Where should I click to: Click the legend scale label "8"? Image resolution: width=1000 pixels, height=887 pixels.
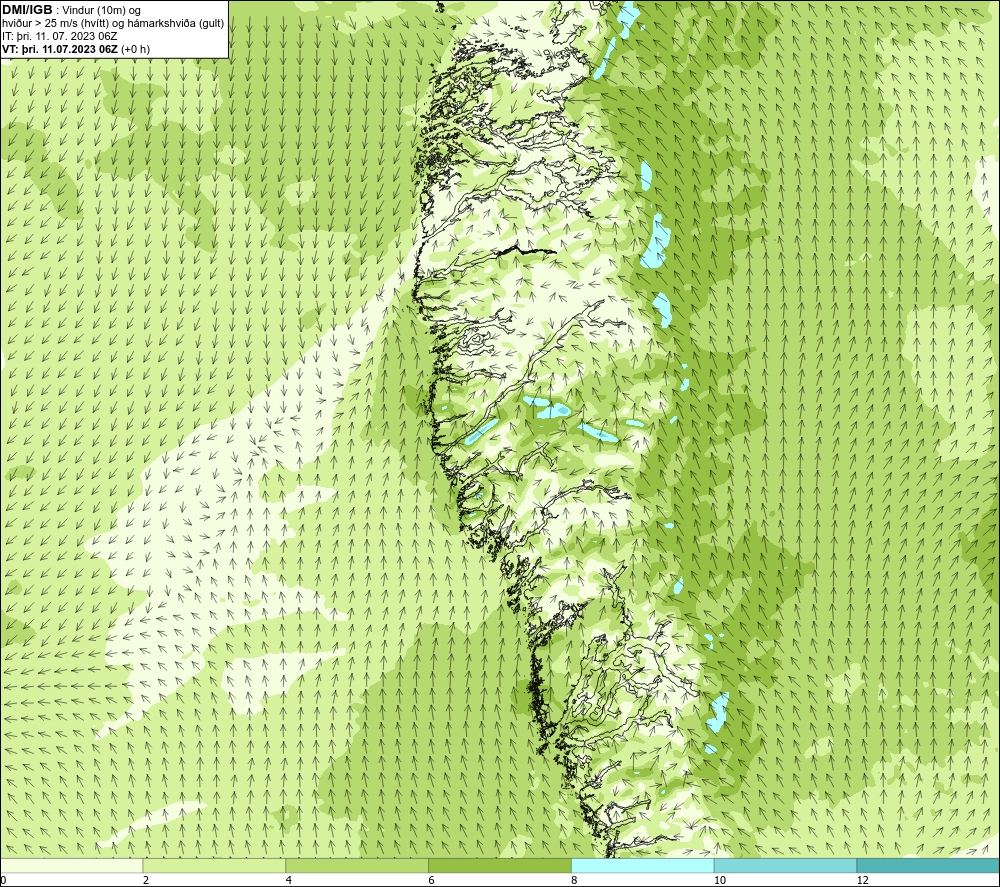[x=575, y=881]
